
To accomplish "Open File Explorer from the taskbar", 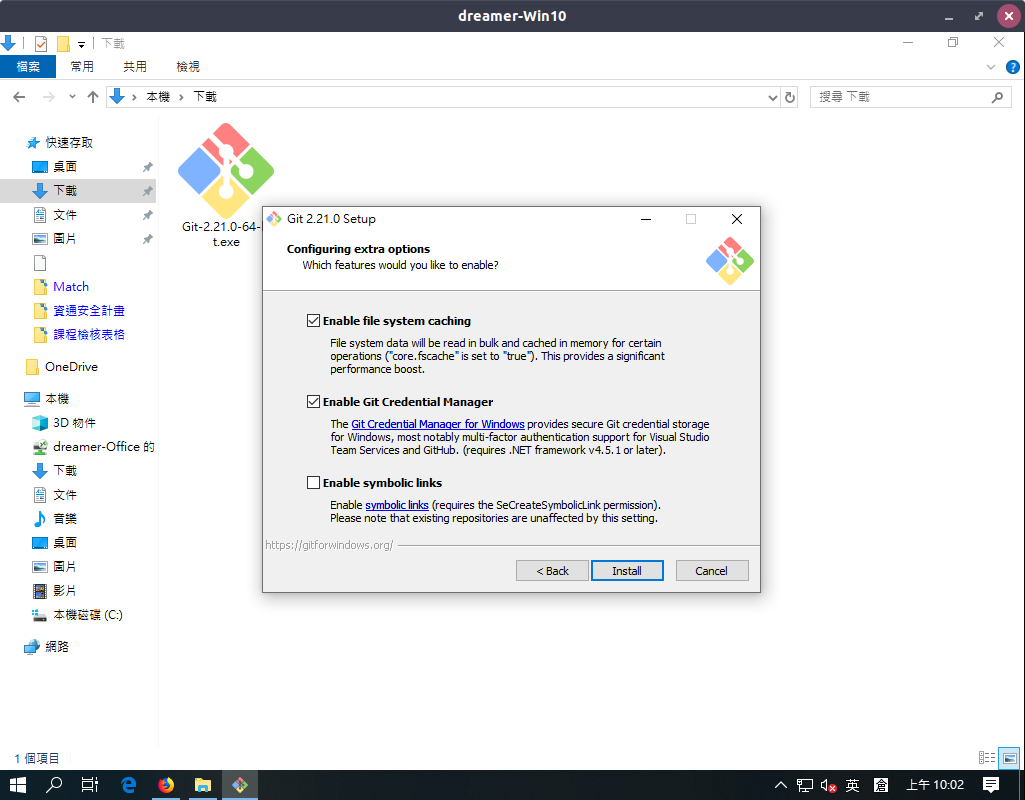I will (203, 785).
